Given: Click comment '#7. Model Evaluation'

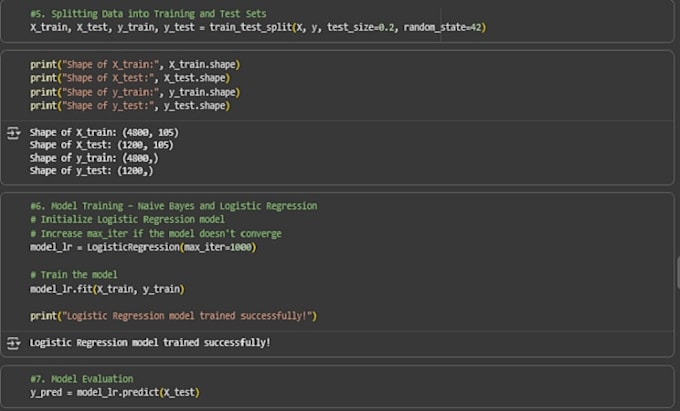Looking at the screenshot, I should pyautogui.click(x=82, y=379).
